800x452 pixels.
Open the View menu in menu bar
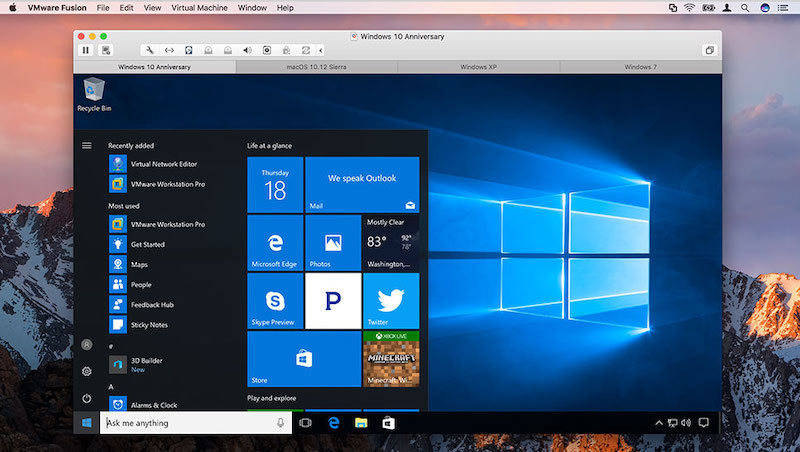pos(152,8)
